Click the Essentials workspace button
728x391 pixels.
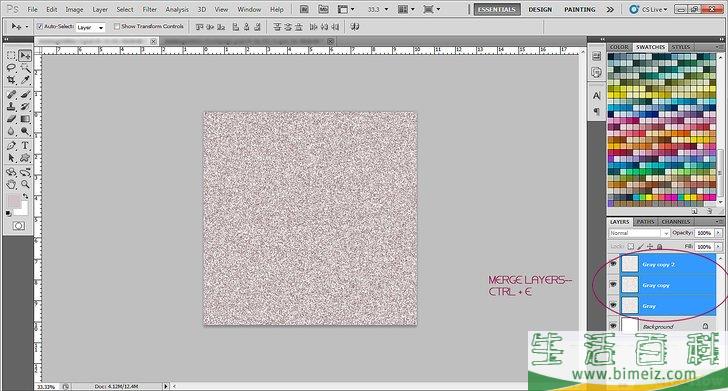pyautogui.click(x=497, y=9)
